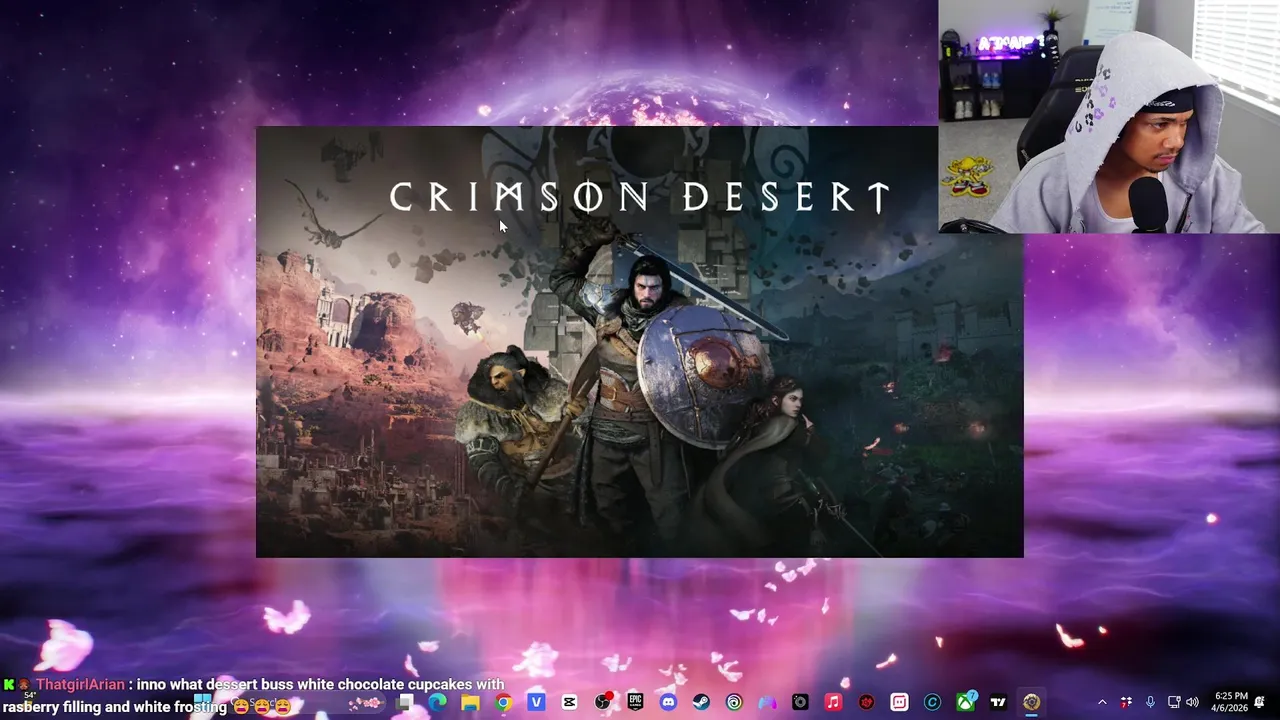Open Epic Games Launcher in taskbar
The image size is (1280, 720).
pos(635,703)
